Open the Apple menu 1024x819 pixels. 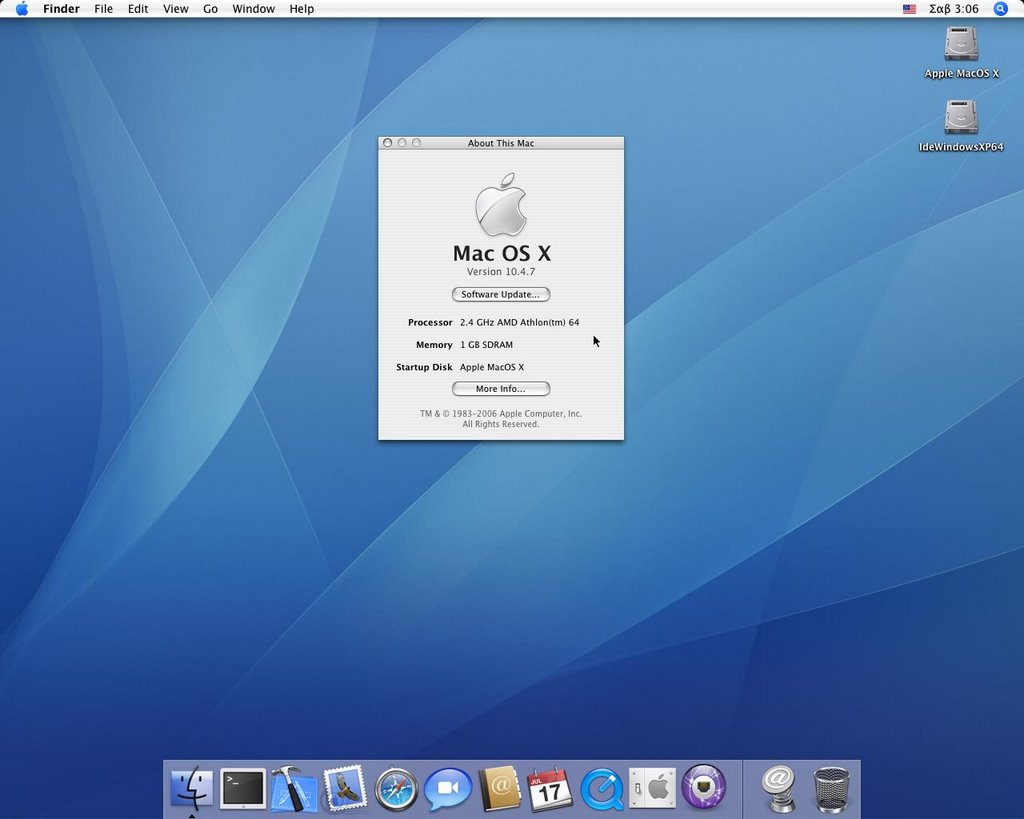pos(22,8)
